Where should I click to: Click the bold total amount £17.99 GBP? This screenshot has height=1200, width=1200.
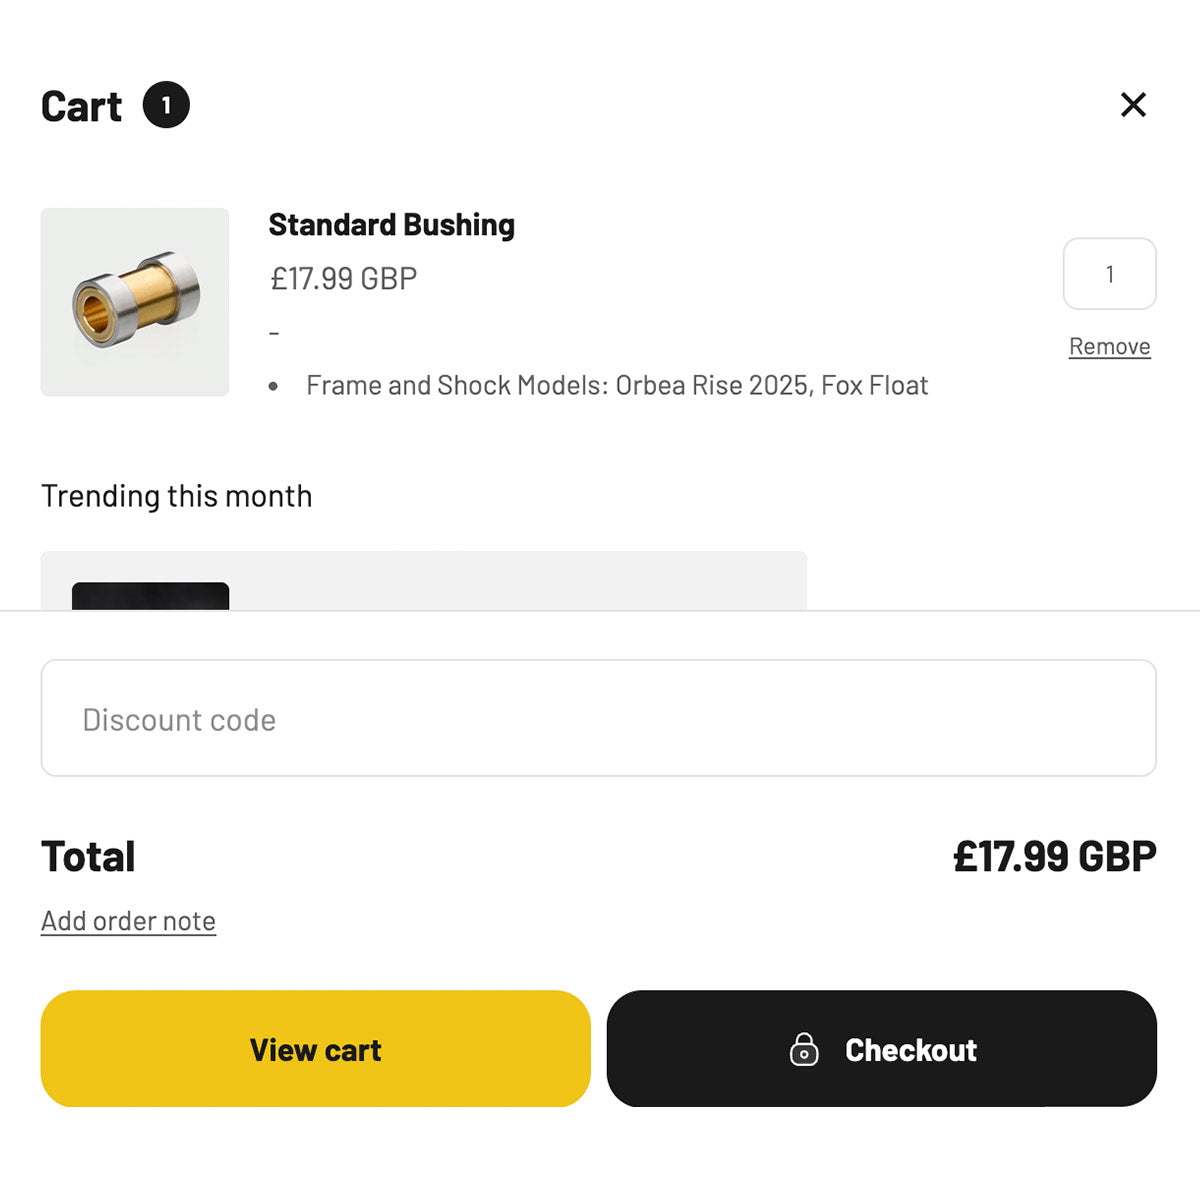[1054, 856]
